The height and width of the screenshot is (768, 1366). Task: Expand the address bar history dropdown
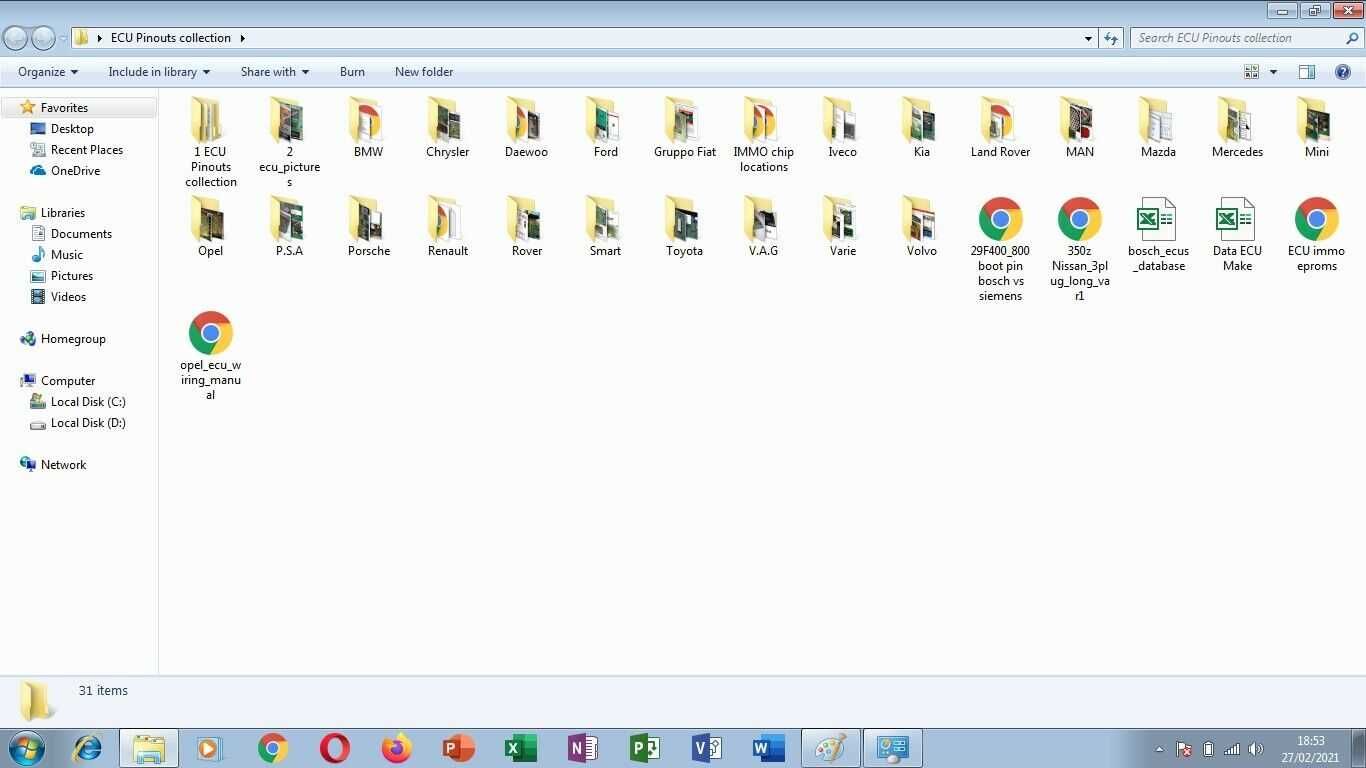coord(1088,38)
